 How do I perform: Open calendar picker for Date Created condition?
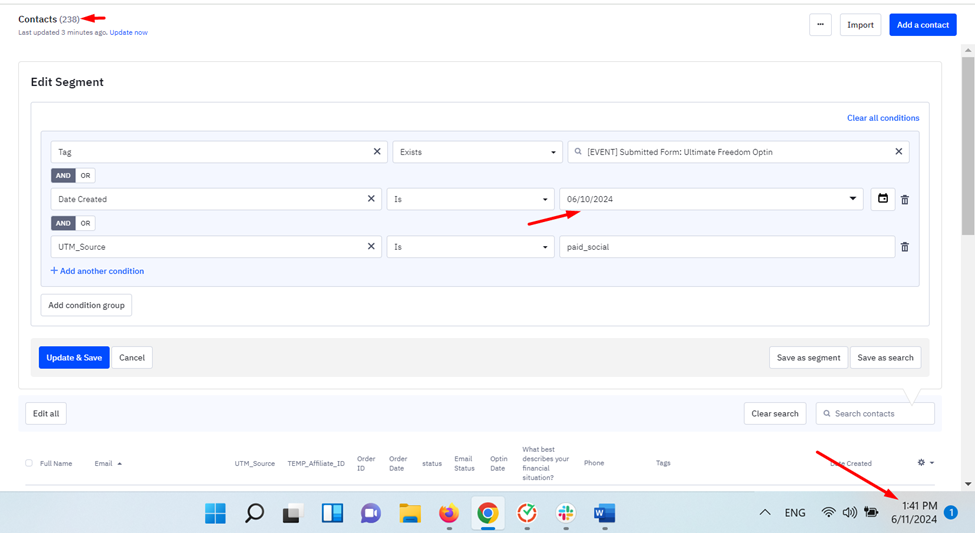(882, 199)
